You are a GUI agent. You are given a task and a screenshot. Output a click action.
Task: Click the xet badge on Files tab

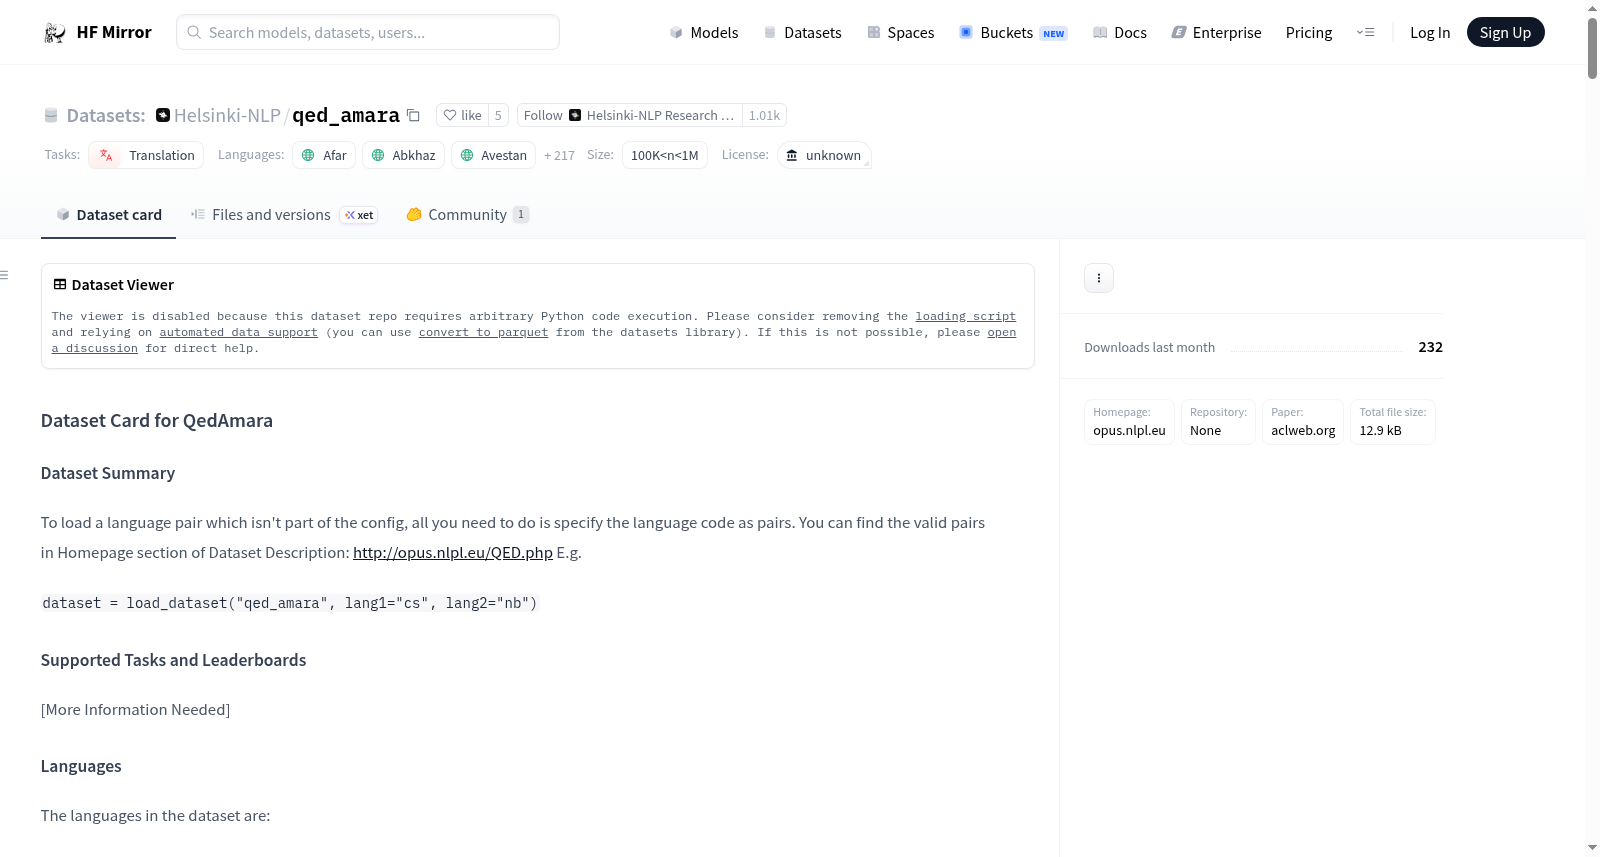point(359,215)
